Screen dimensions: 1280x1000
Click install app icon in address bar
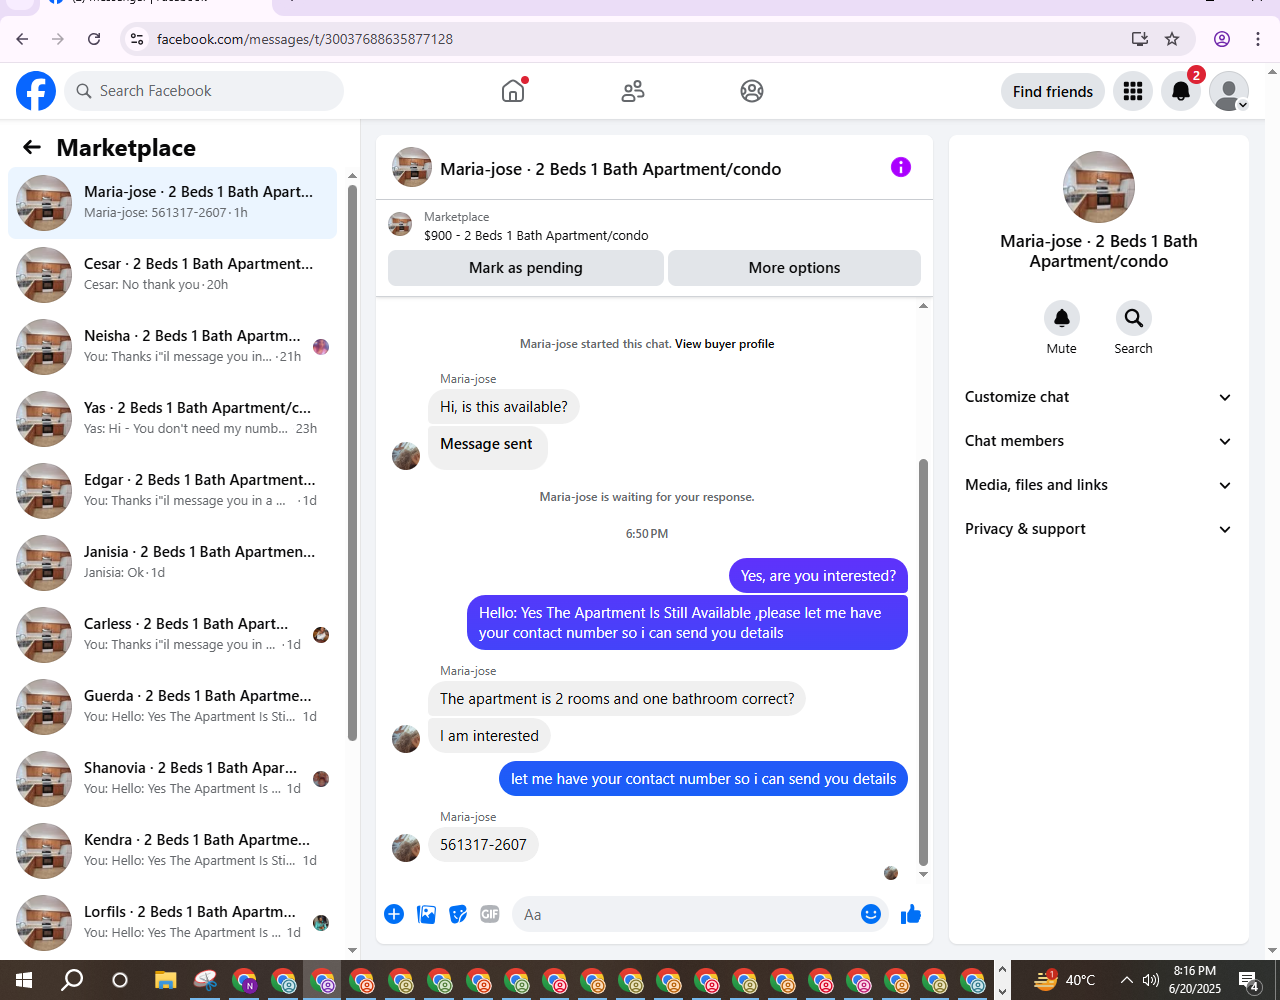click(x=1139, y=39)
